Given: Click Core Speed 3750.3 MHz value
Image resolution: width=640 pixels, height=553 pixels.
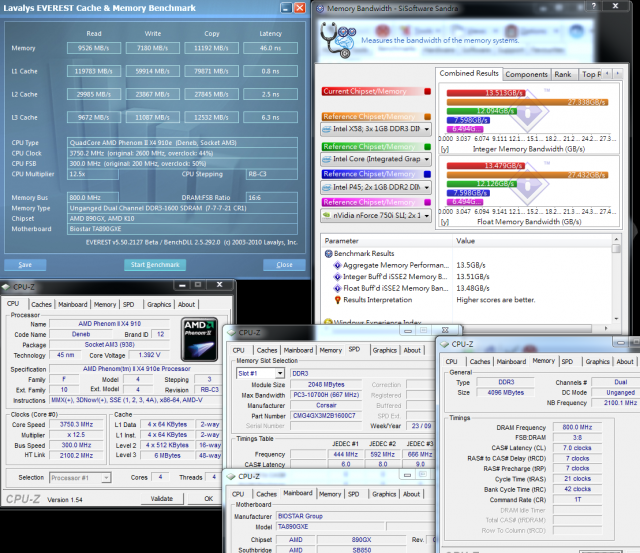Looking at the screenshot, I should (75, 424).
